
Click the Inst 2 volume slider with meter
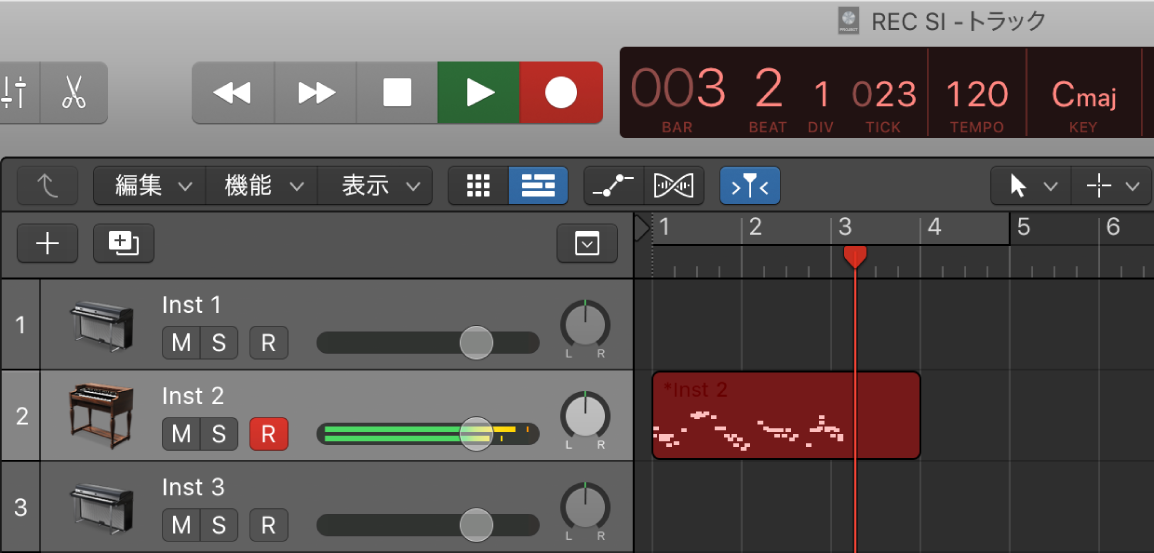(428, 434)
